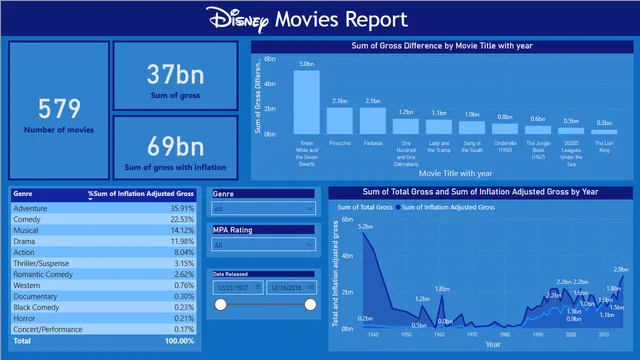Select the Concert/Performance row in the table
The height and width of the screenshot is (360, 640).
click(x=104, y=329)
